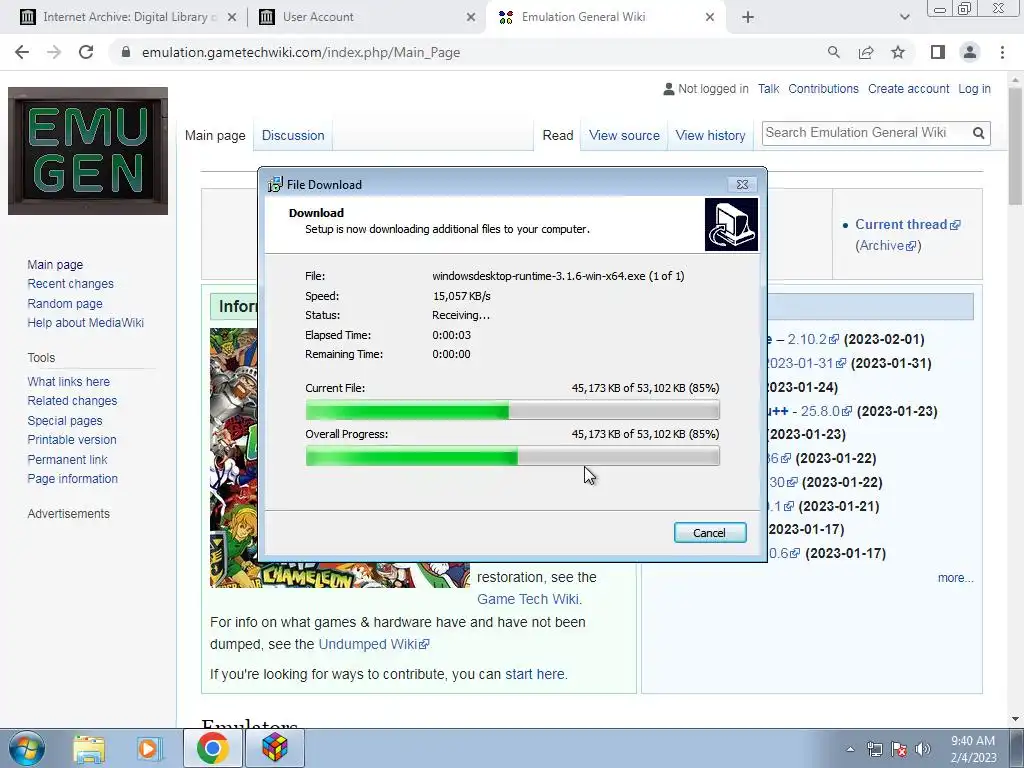Open the Permanent link
Image resolution: width=1024 pixels, height=768 pixels.
pos(67,459)
